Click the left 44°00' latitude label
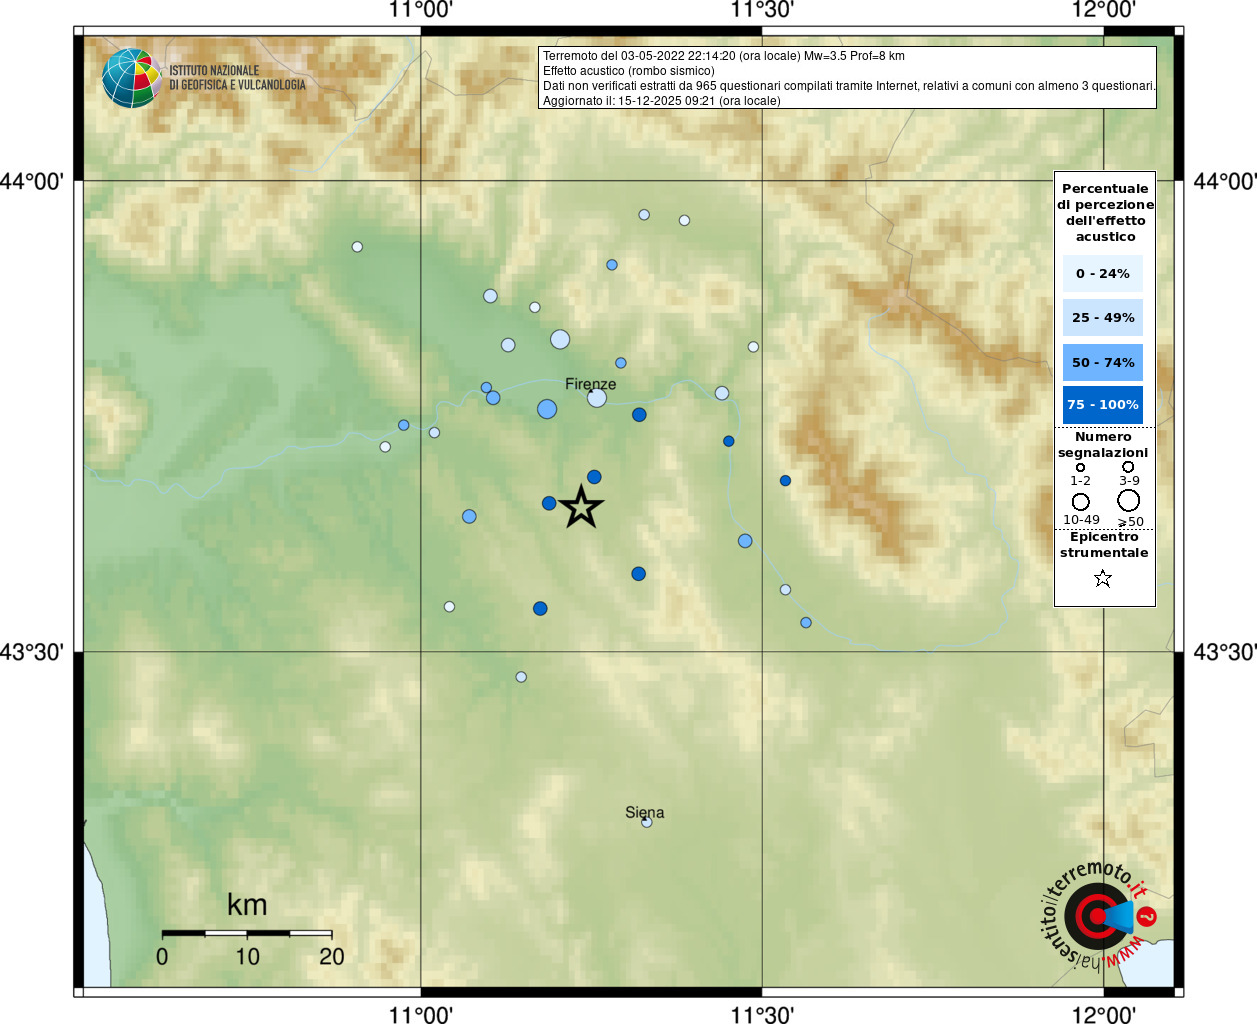 click(x=32, y=181)
